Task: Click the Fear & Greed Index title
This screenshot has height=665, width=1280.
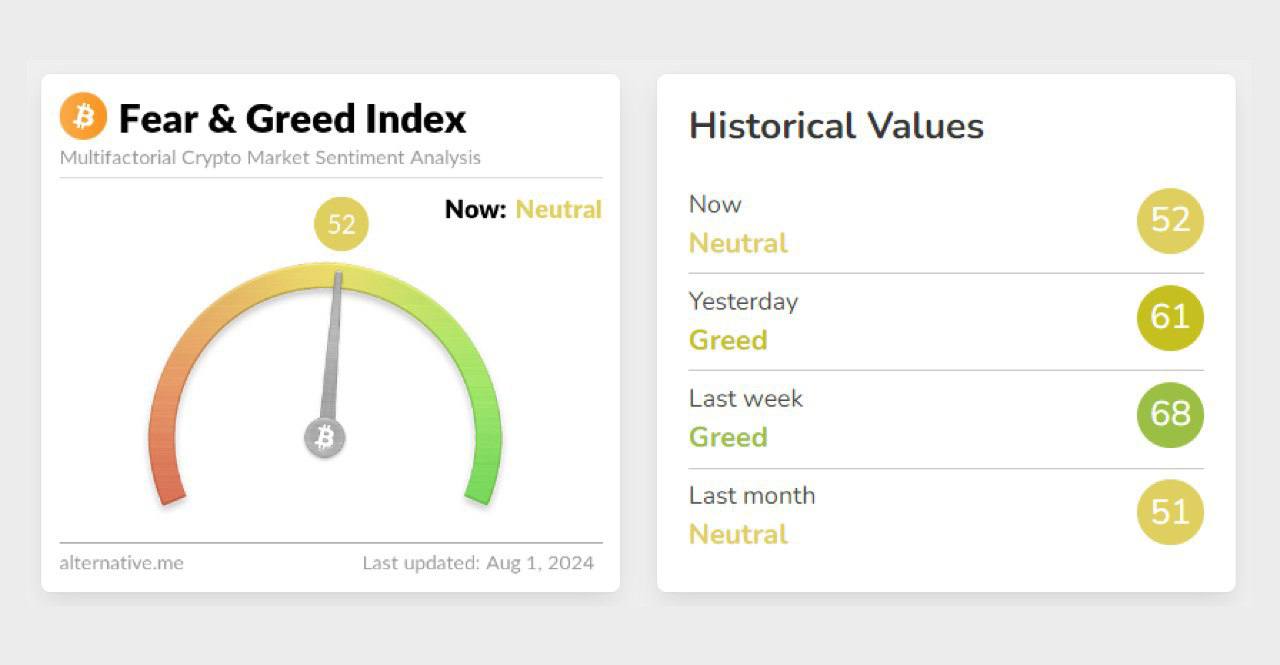Action: [x=292, y=119]
